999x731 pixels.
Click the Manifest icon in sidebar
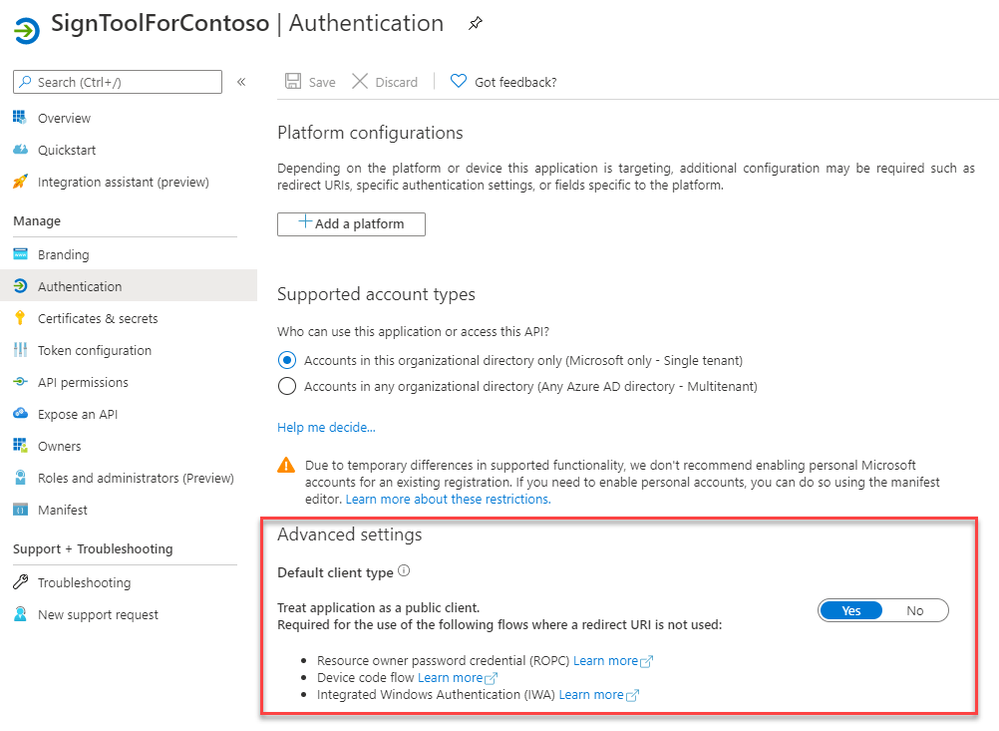click(20, 509)
